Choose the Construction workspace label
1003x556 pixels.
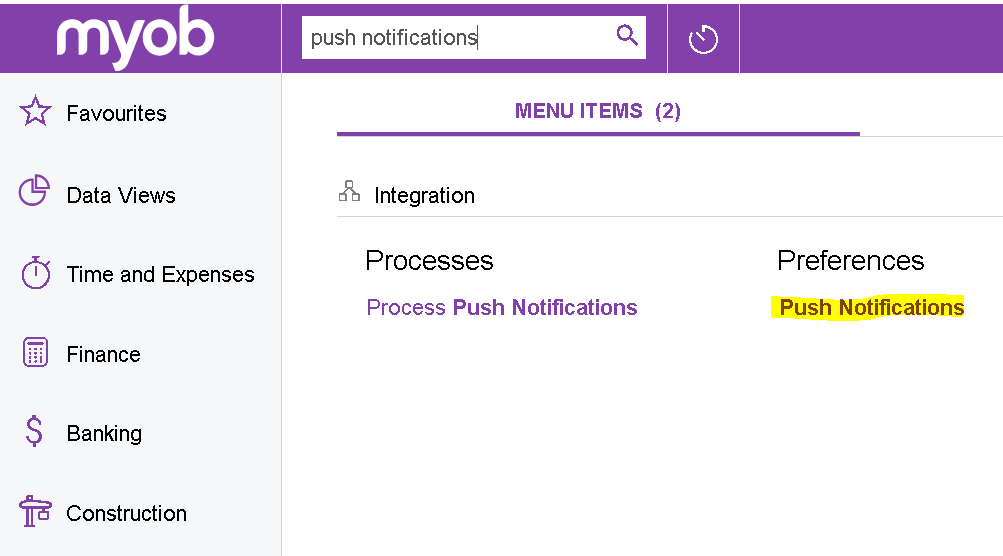pyautogui.click(x=126, y=514)
